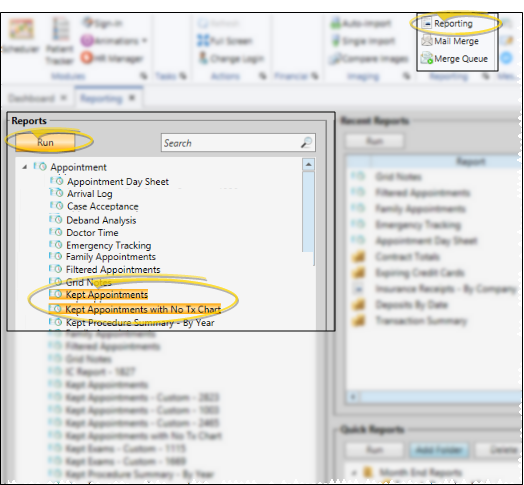Switch to the Reporting tab
524x485 pixels.
101,98
